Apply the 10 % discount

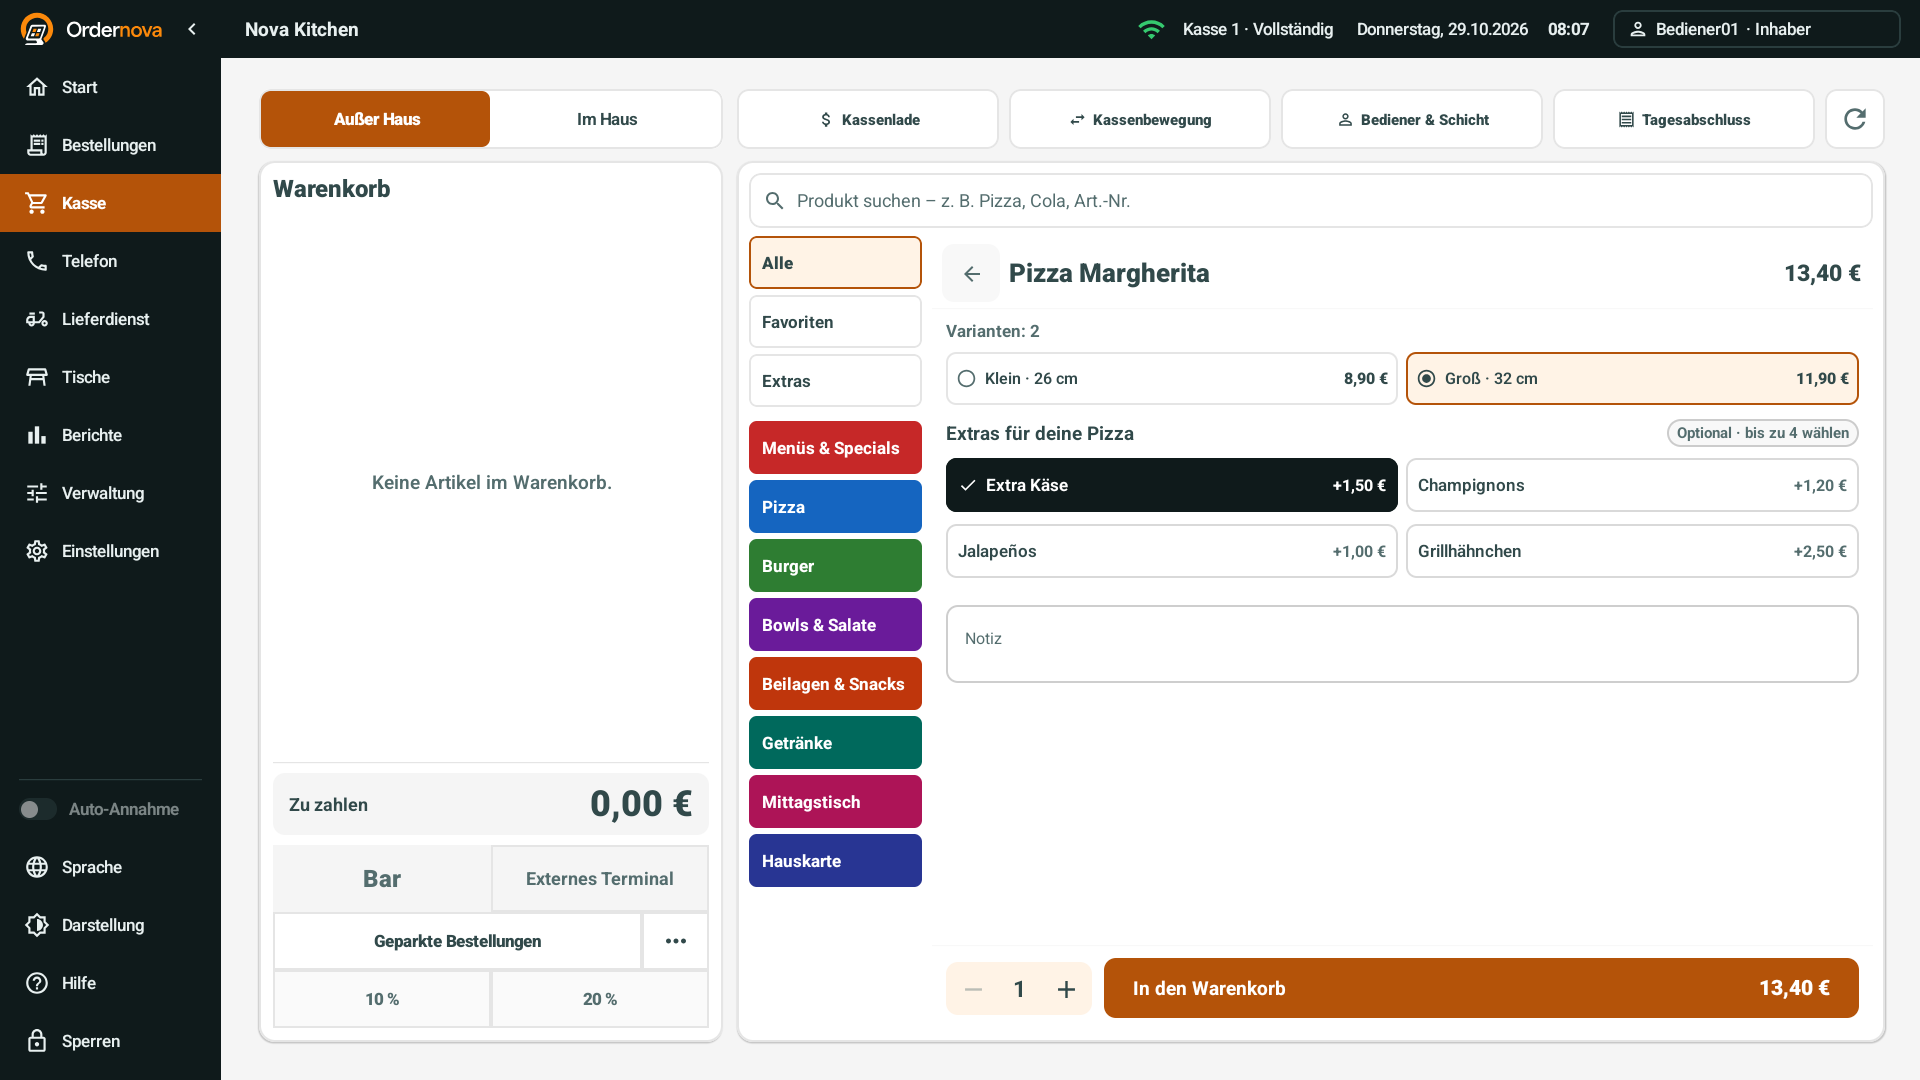click(382, 999)
